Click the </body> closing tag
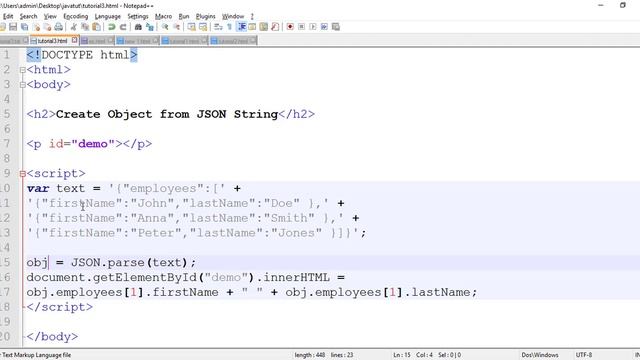The image size is (640, 360). (x=52, y=337)
